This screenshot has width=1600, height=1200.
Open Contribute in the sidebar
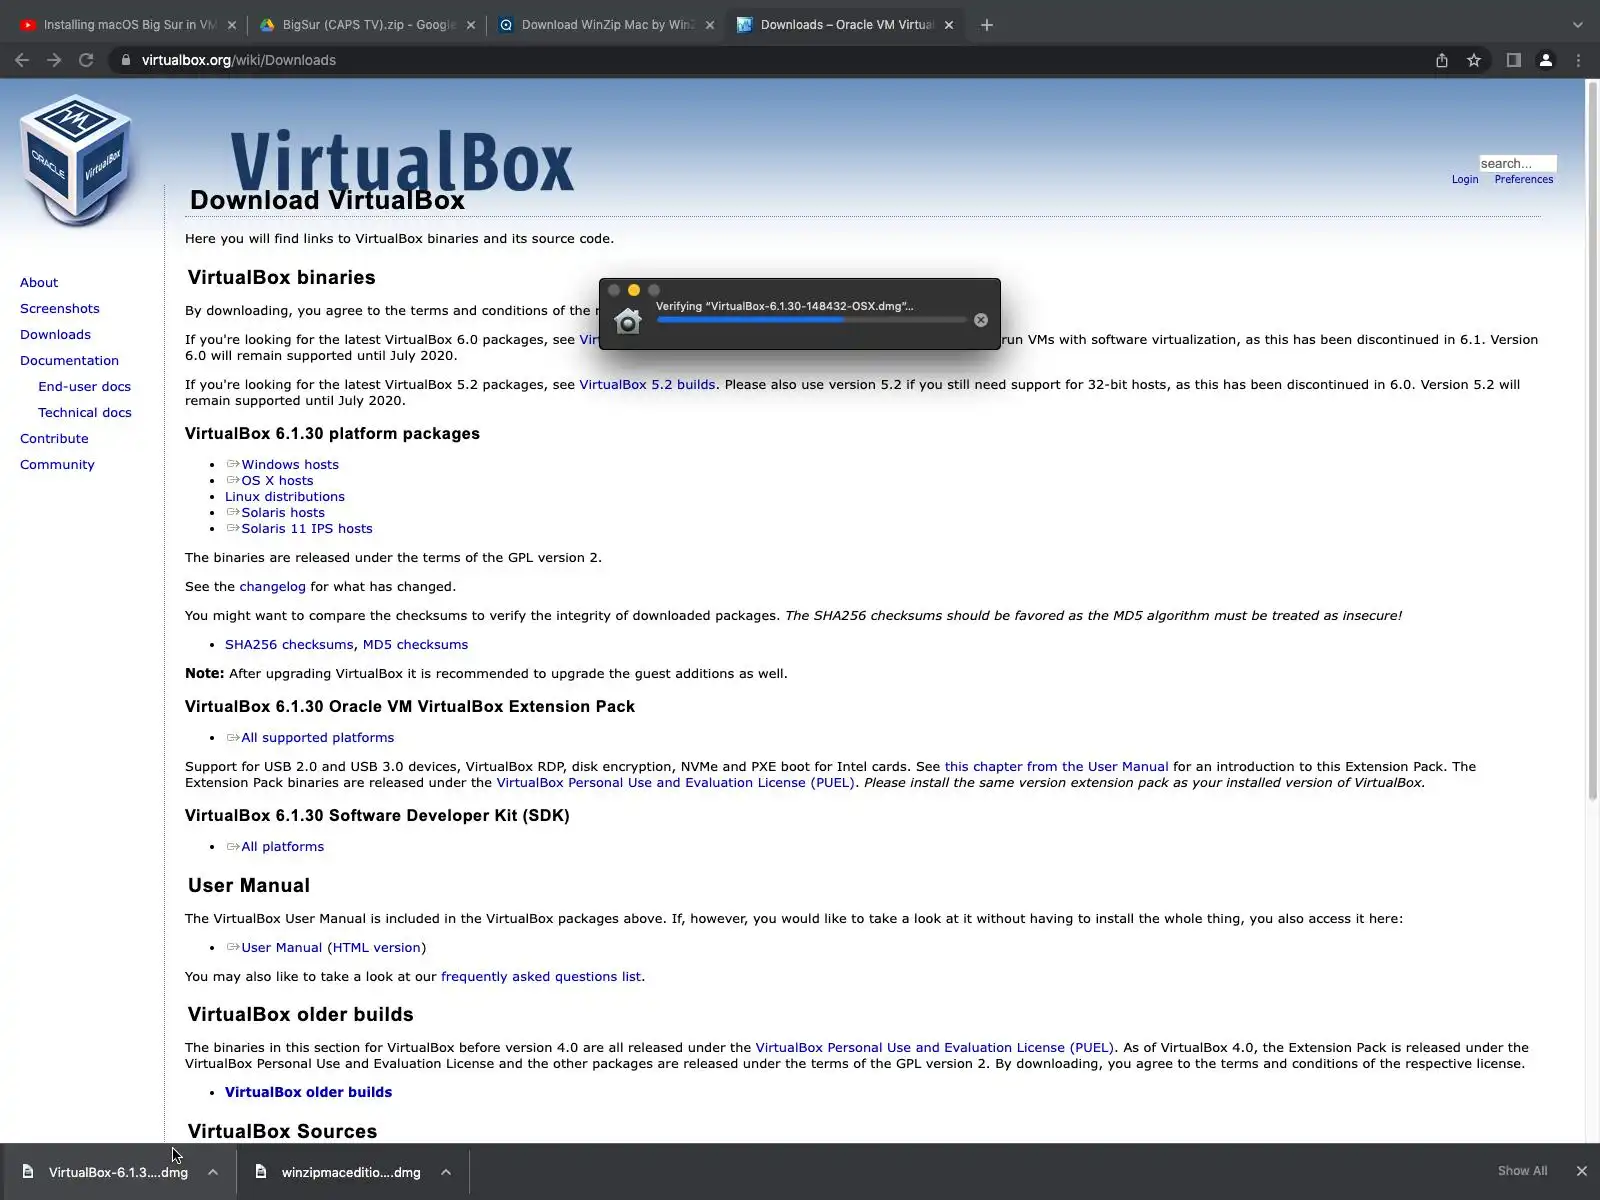point(54,439)
